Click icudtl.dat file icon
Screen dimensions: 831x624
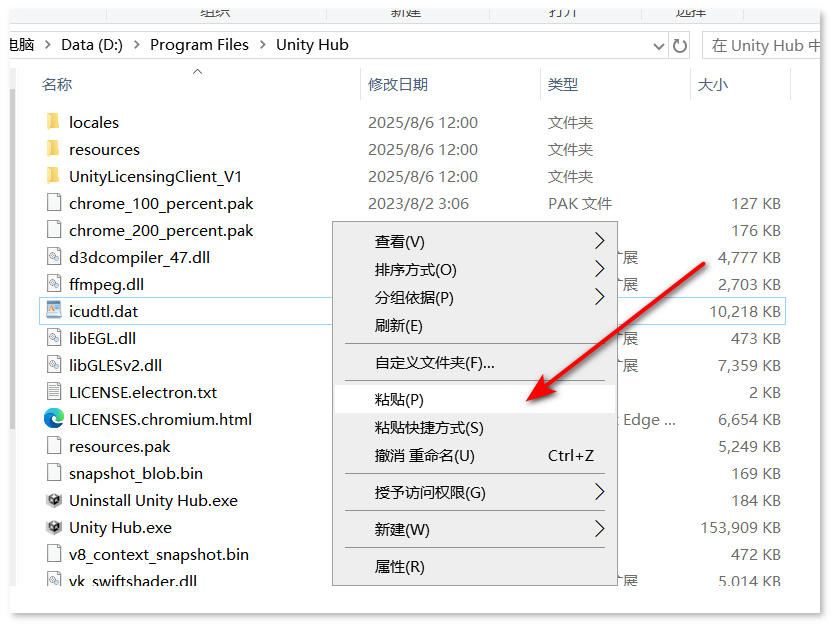[54, 310]
